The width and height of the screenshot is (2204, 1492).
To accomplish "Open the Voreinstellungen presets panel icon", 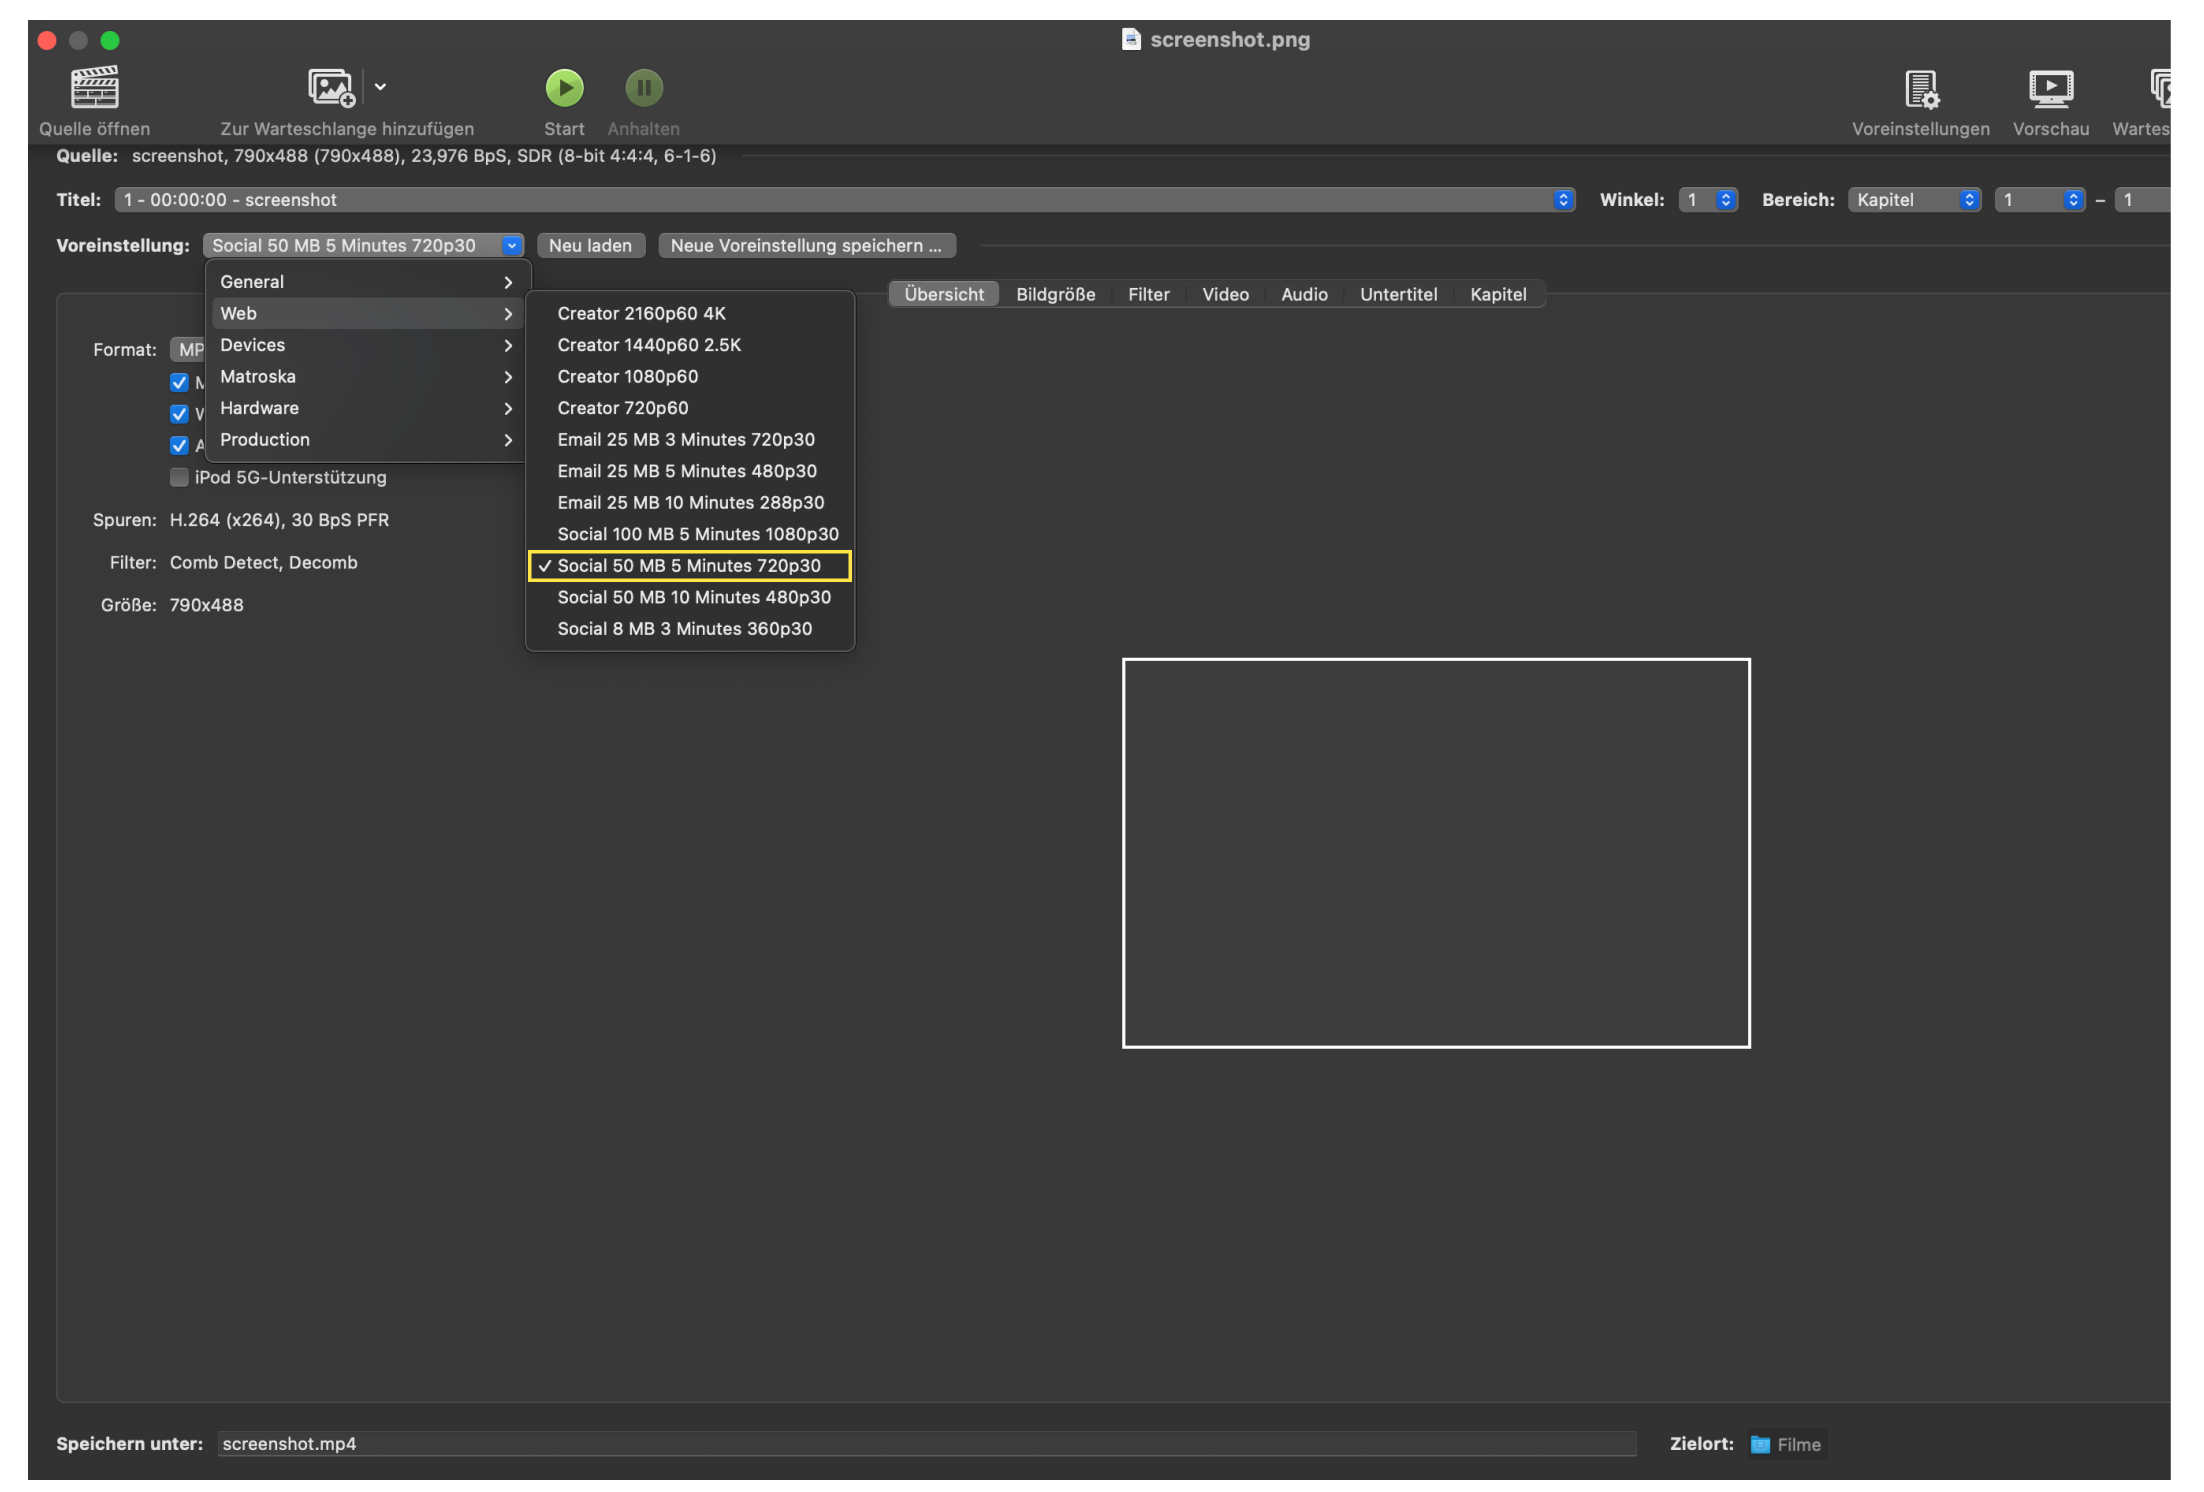I will (x=1921, y=89).
